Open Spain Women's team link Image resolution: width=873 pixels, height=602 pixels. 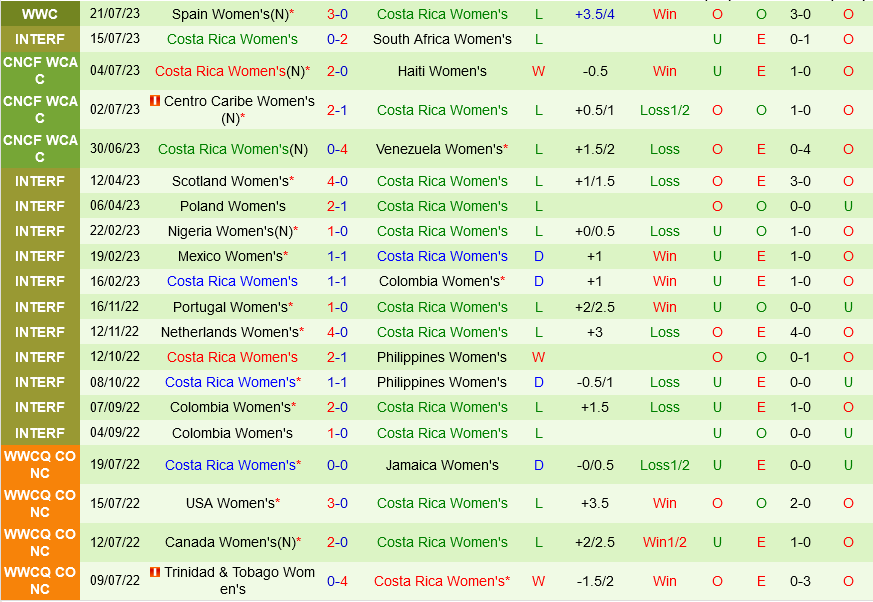point(229,14)
